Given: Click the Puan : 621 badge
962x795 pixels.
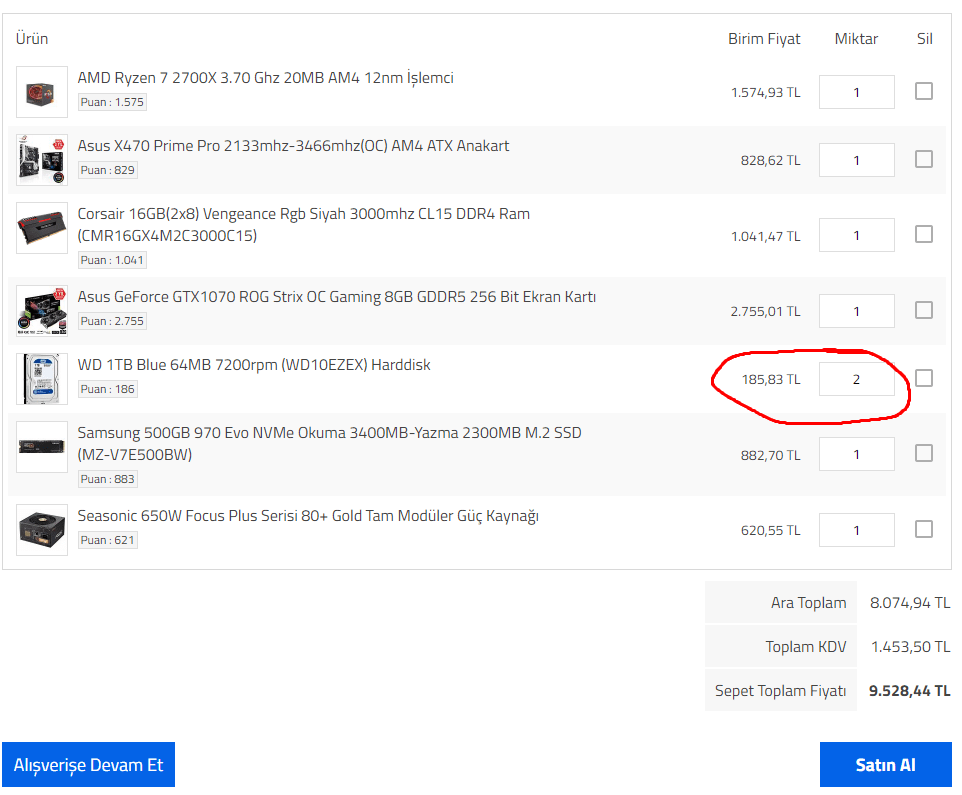Looking at the screenshot, I should [x=107, y=540].
